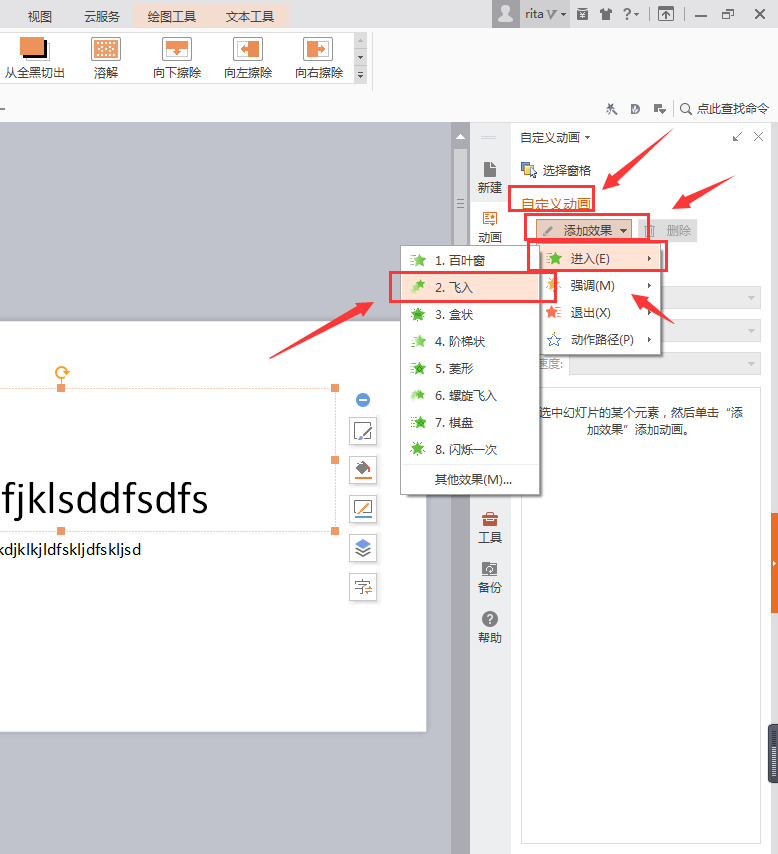This screenshot has height=854, width=778.
Task: Apply the 溶解 dissolve transition
Action: [106, 58]
